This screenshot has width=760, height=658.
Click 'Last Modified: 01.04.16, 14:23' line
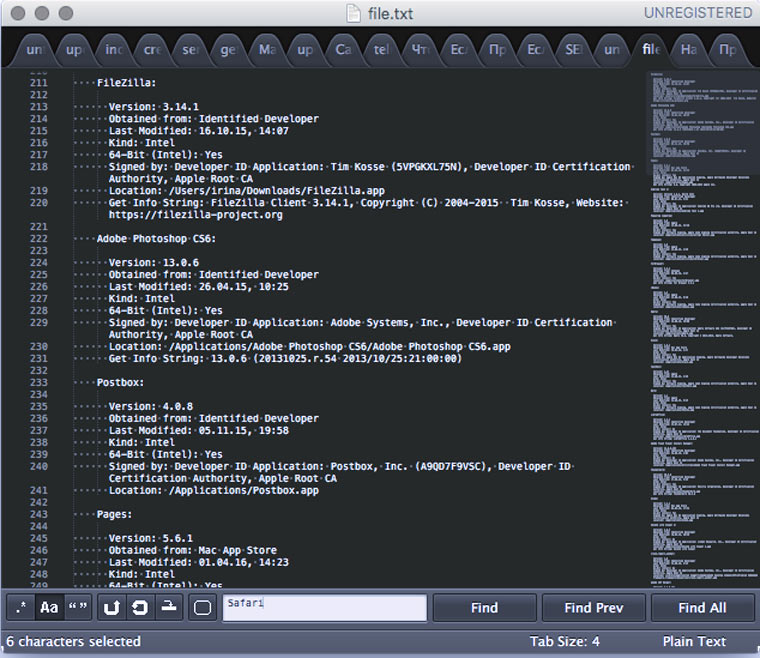point(199,563)
